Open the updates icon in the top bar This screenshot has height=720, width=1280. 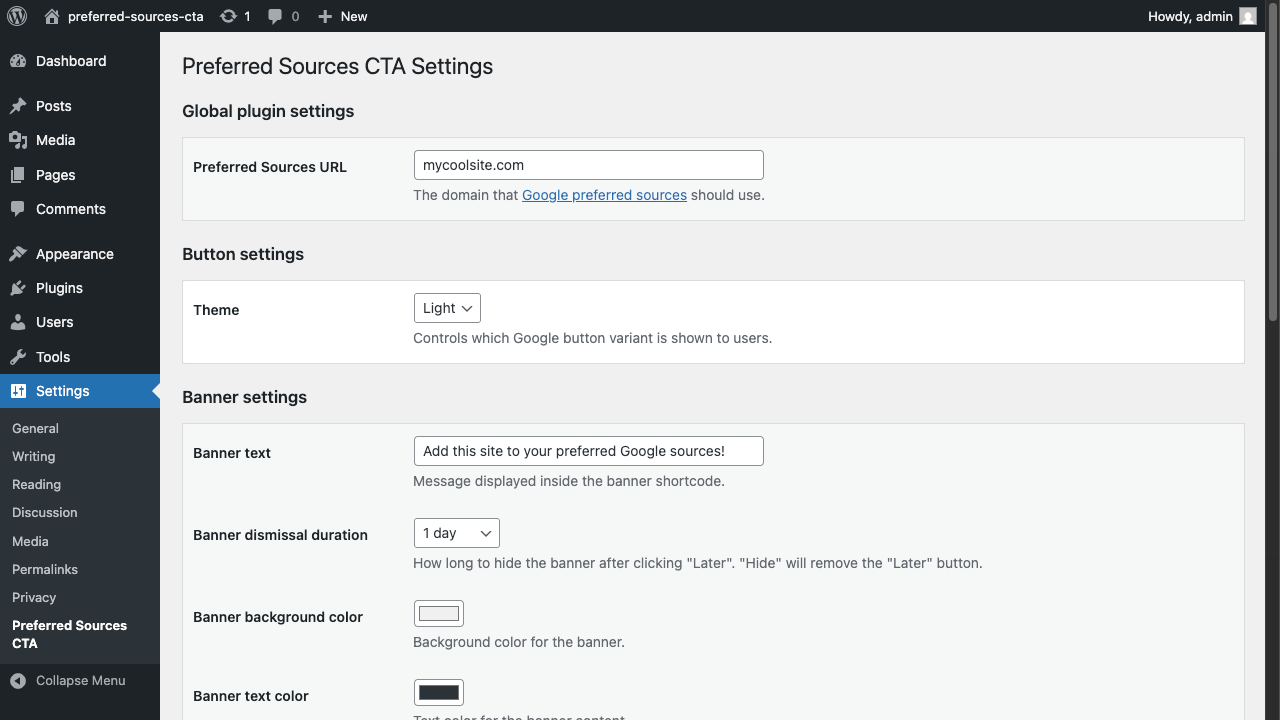pos(229,16)
